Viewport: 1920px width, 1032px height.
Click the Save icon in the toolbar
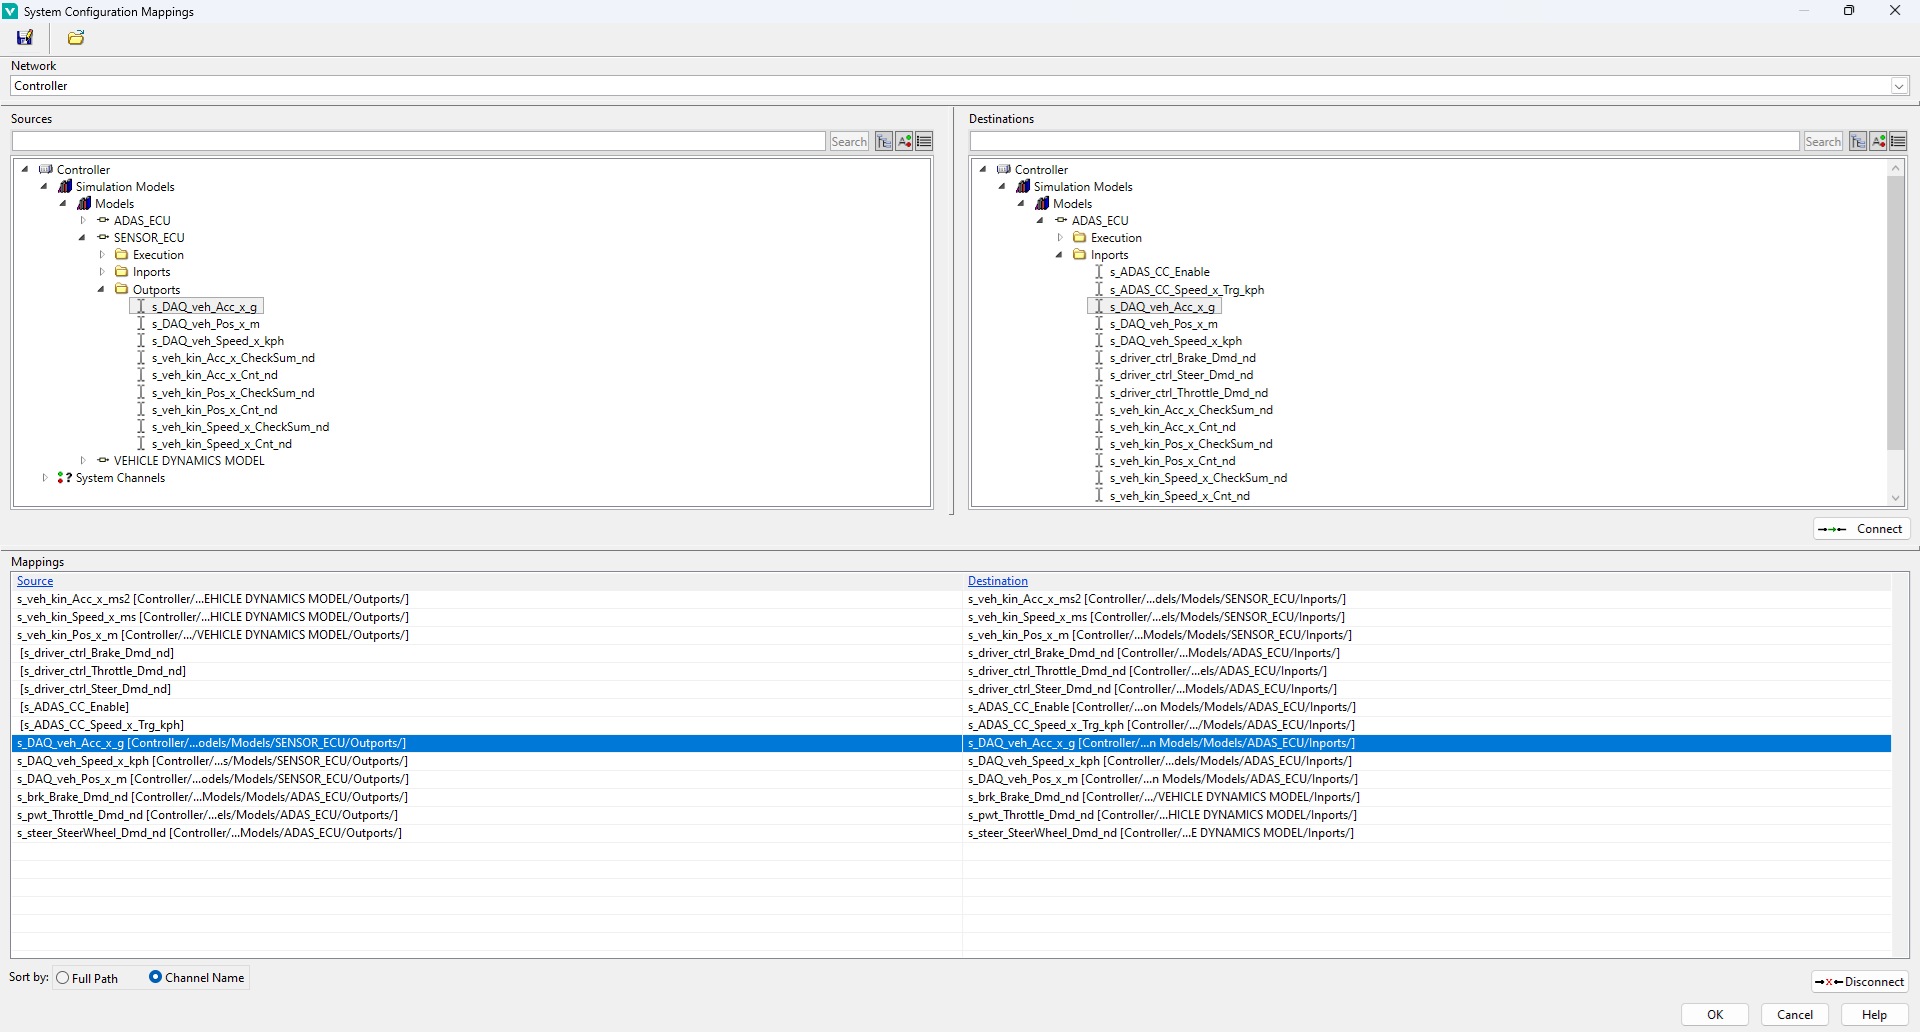pyautogui.click(x=25, y=38)
